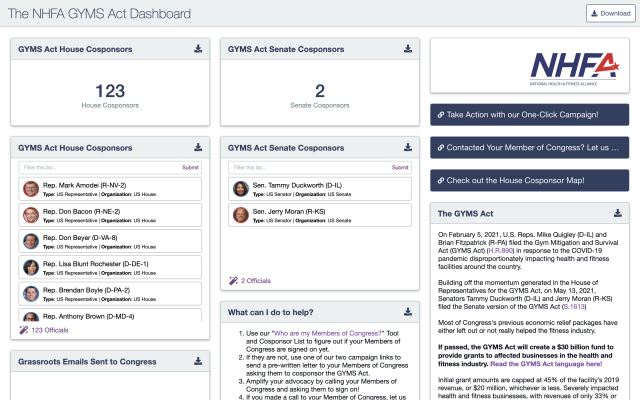
Task: Download The GYMS Act text card
Action: [x=618, y=213]
